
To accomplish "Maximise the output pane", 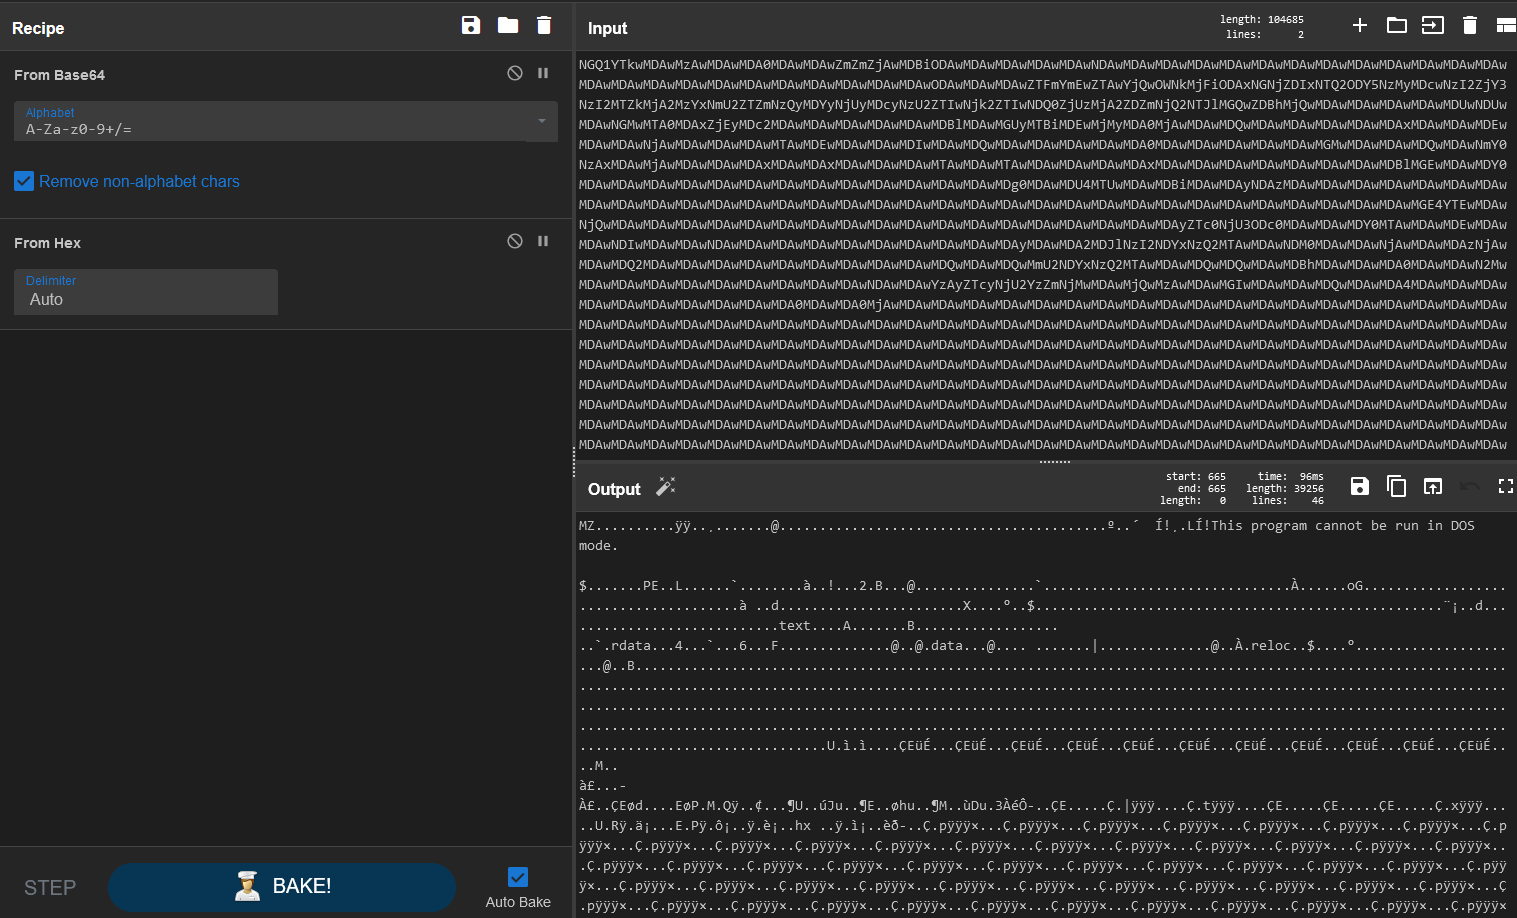I will pyautogui.click(x=1506, y=486).
